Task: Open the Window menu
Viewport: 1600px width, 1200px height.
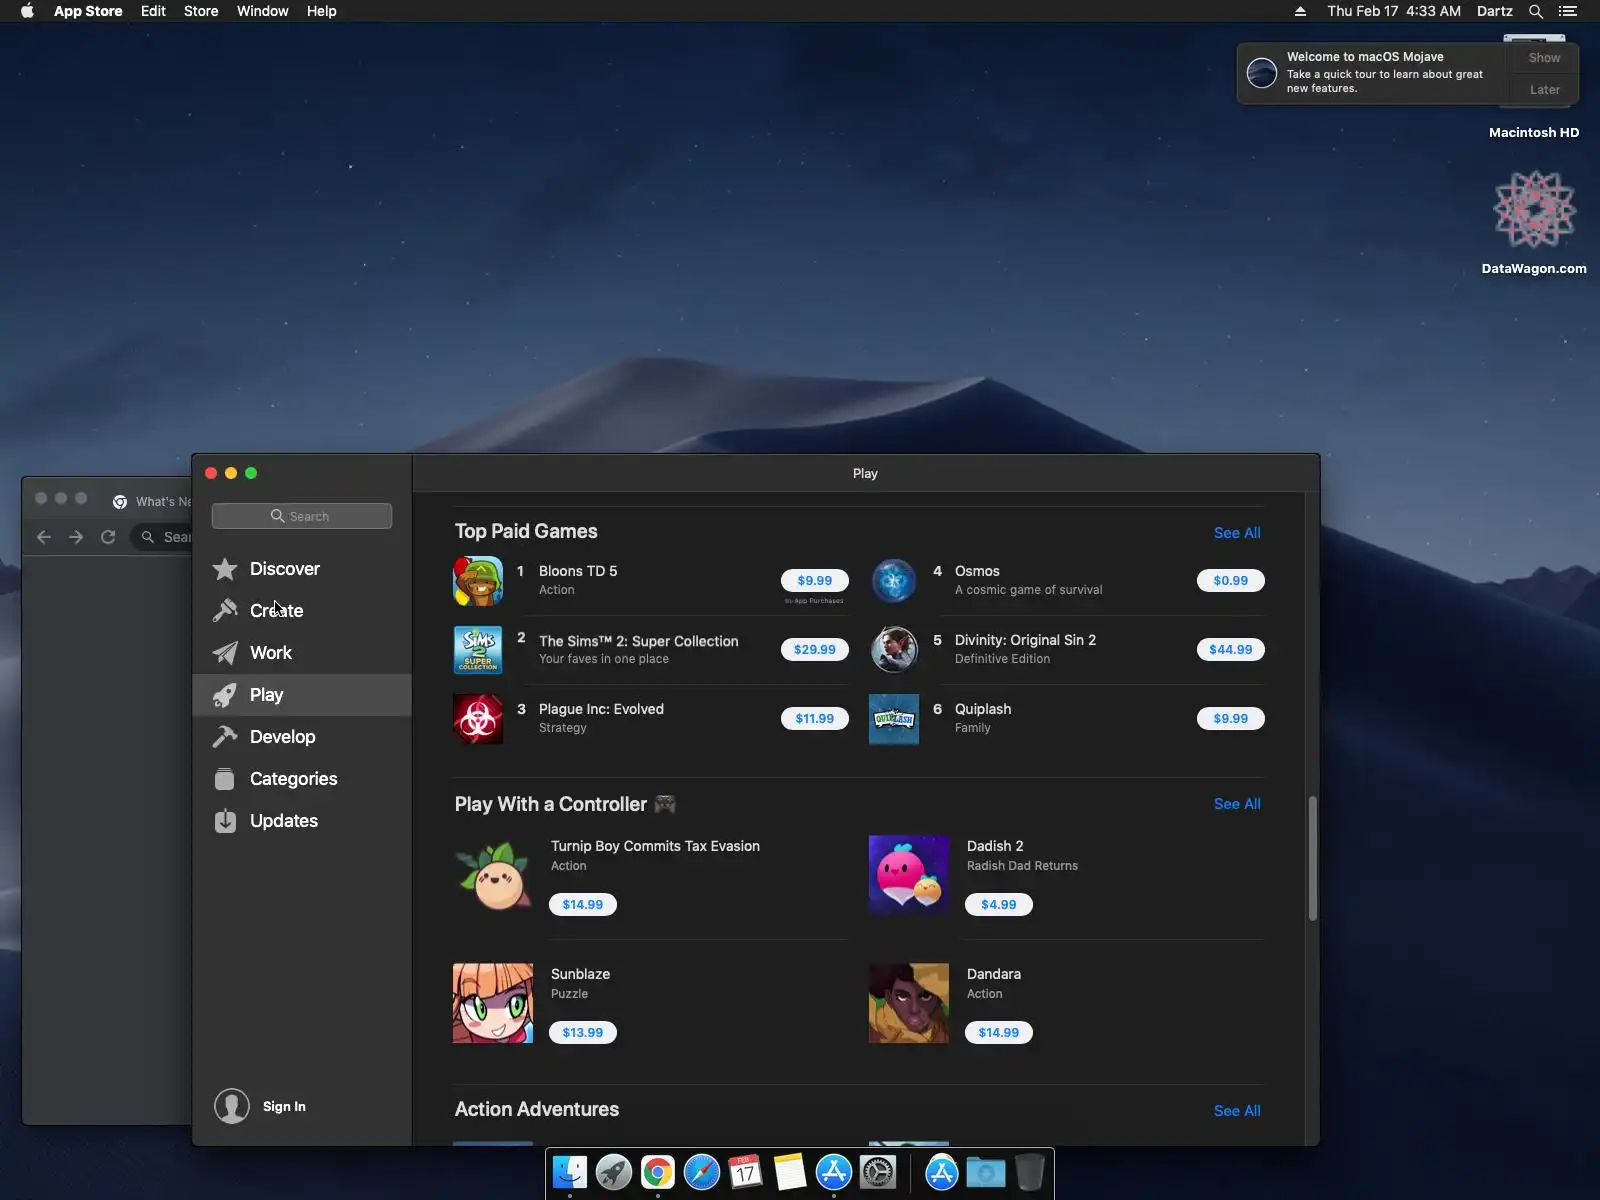Action: pos(263,11)
